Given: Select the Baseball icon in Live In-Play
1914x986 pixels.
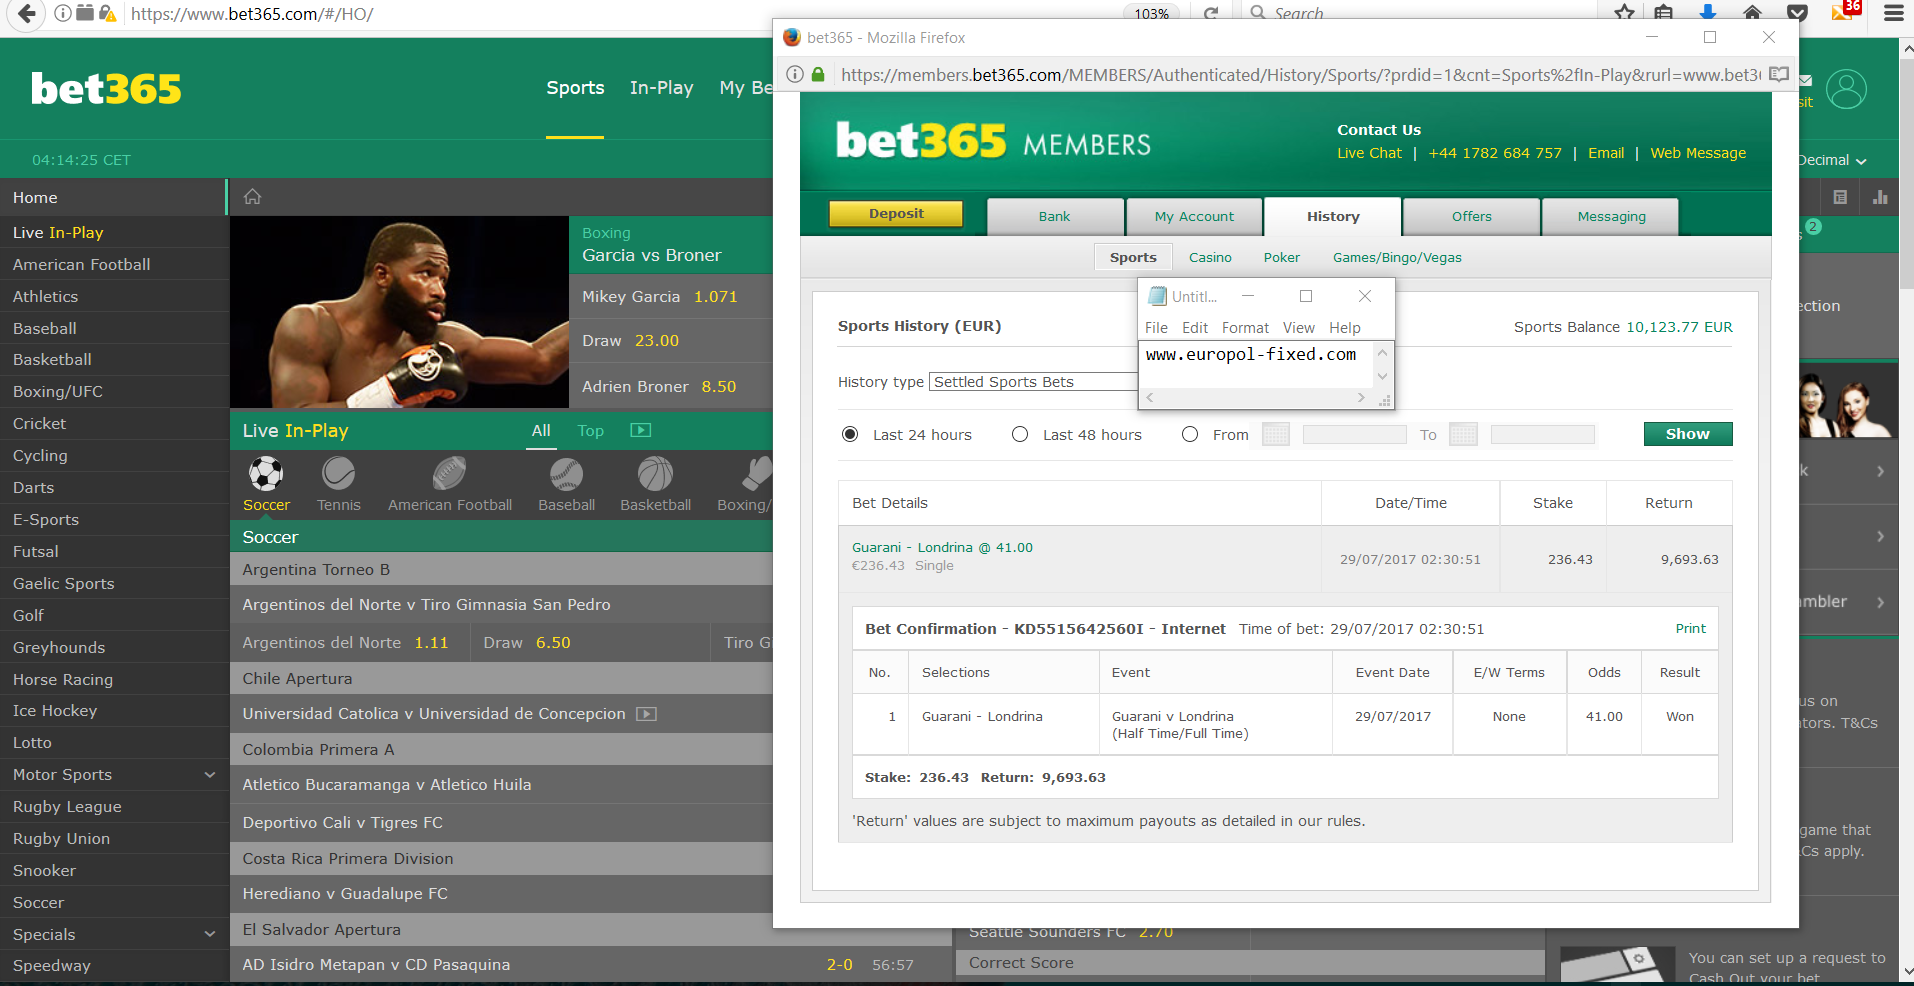Looking at the screenshot, I should click(x=566, y=473).
